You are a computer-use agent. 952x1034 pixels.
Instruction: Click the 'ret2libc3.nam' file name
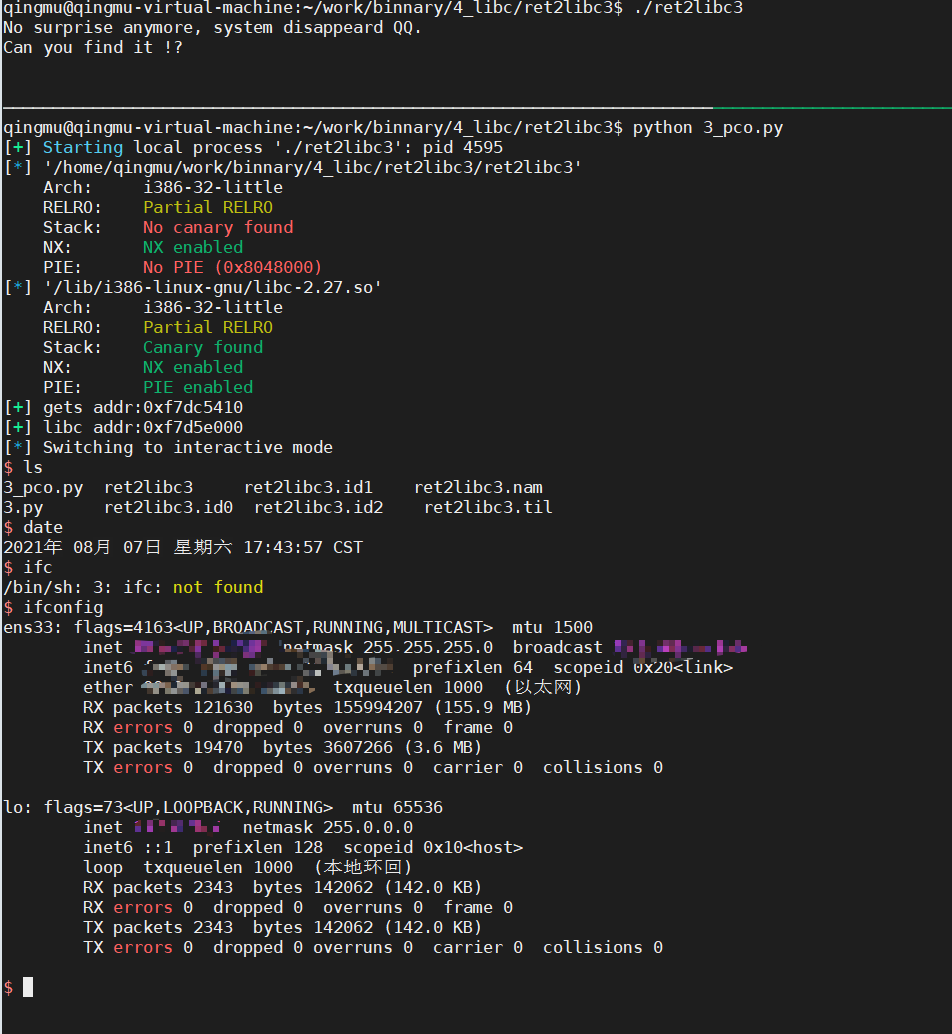(478, 487)
